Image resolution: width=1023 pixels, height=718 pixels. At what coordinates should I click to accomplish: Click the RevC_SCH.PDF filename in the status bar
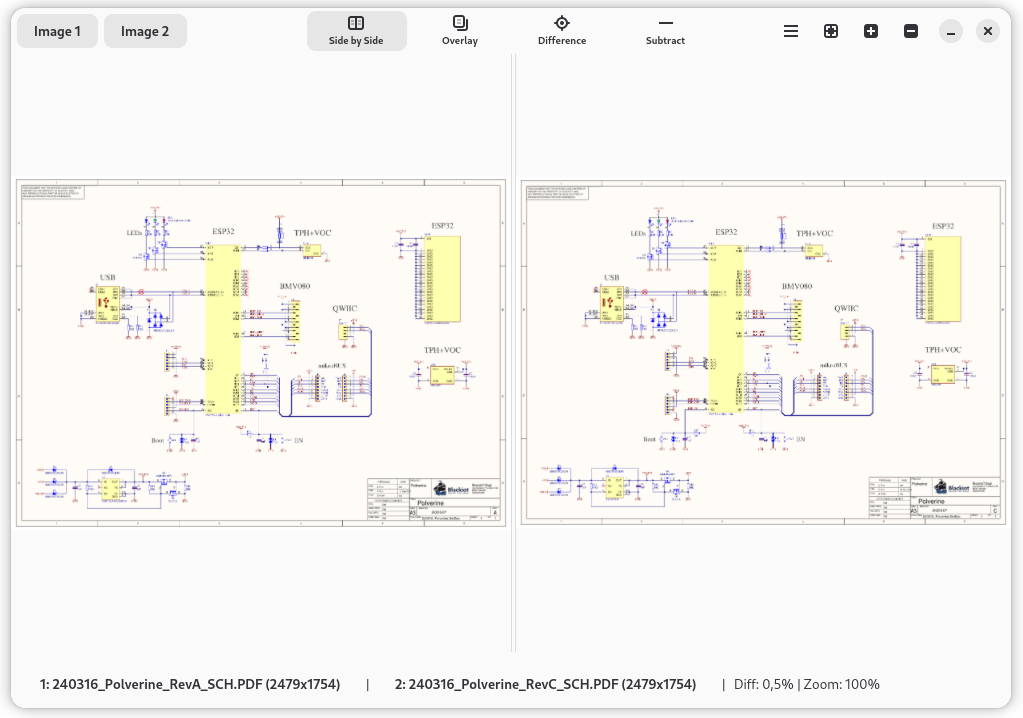click(545, 685)
